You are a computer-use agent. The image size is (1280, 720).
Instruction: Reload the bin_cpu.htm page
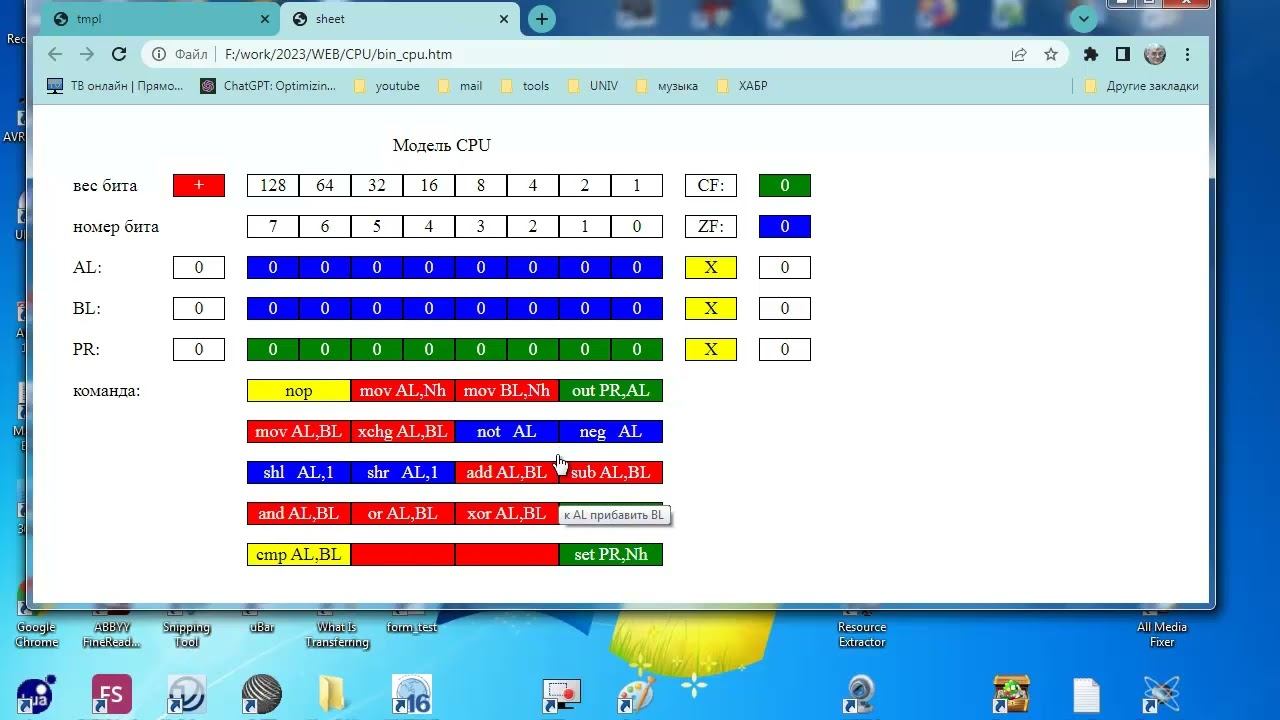coord(119,55)
